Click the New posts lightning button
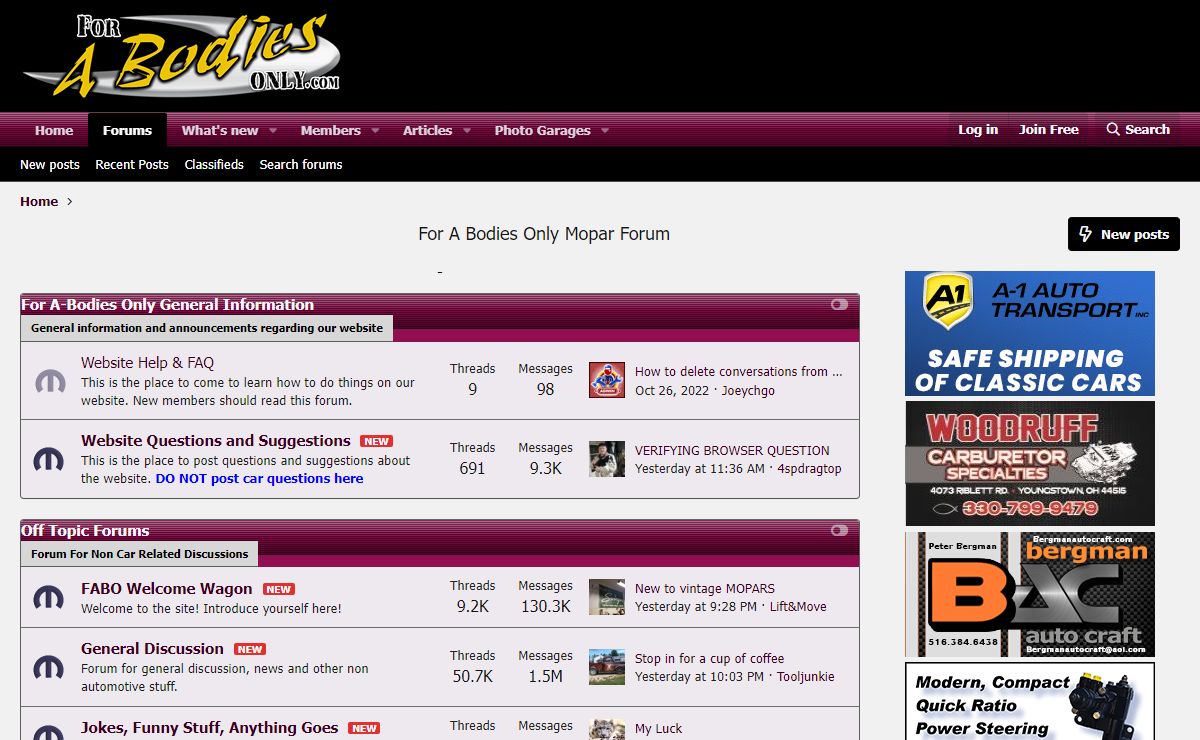The width and height of the screenshot is (1200, 740). [x=1124, y=234]
